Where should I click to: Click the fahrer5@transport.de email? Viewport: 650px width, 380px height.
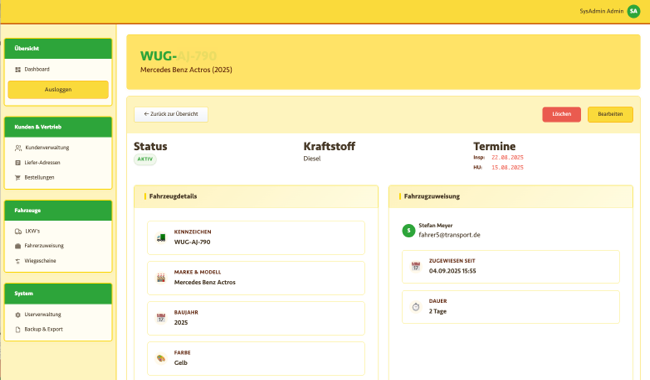[x=449, y=235]
